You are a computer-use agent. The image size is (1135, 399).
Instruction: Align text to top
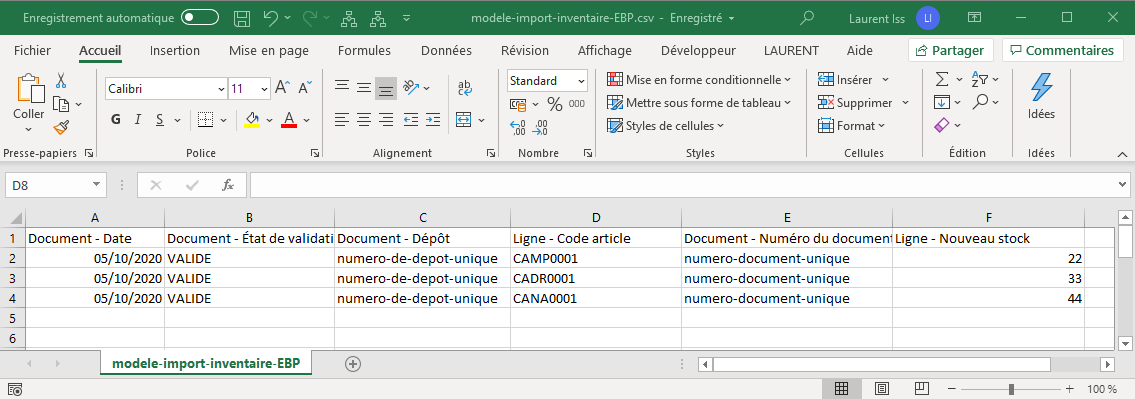click(x=342, y=88)
